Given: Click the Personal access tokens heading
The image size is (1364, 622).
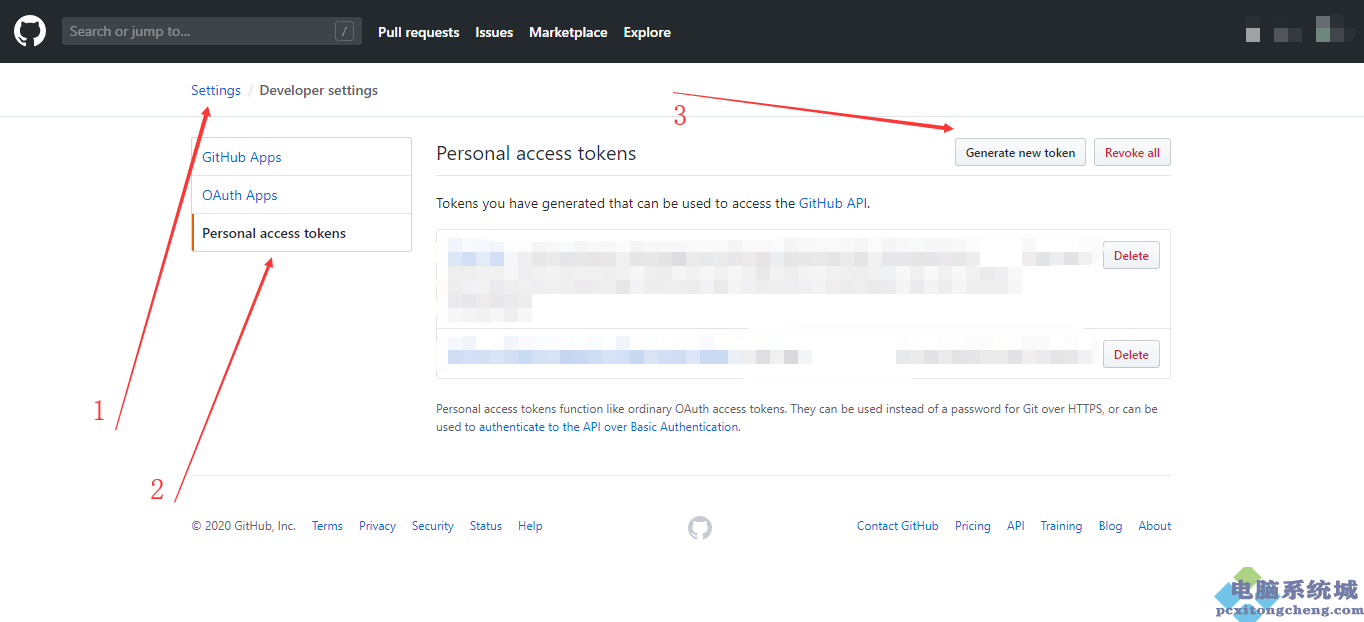Looking at the screenshot, I should 536,153.
